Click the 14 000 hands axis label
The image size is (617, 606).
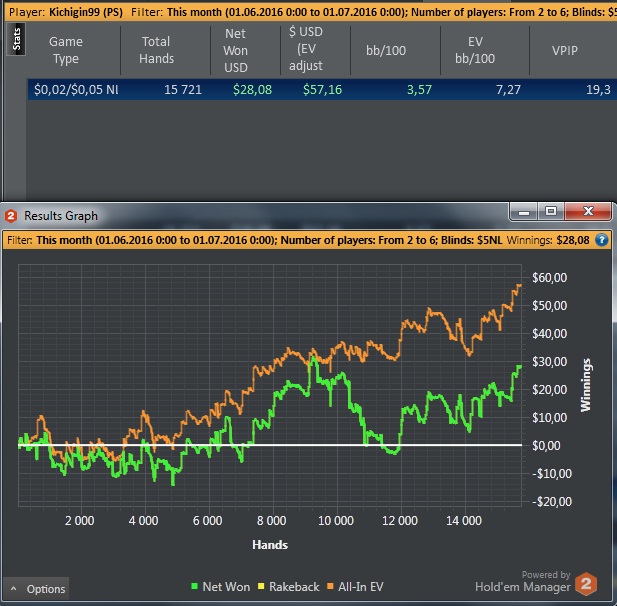click(464, 521)
